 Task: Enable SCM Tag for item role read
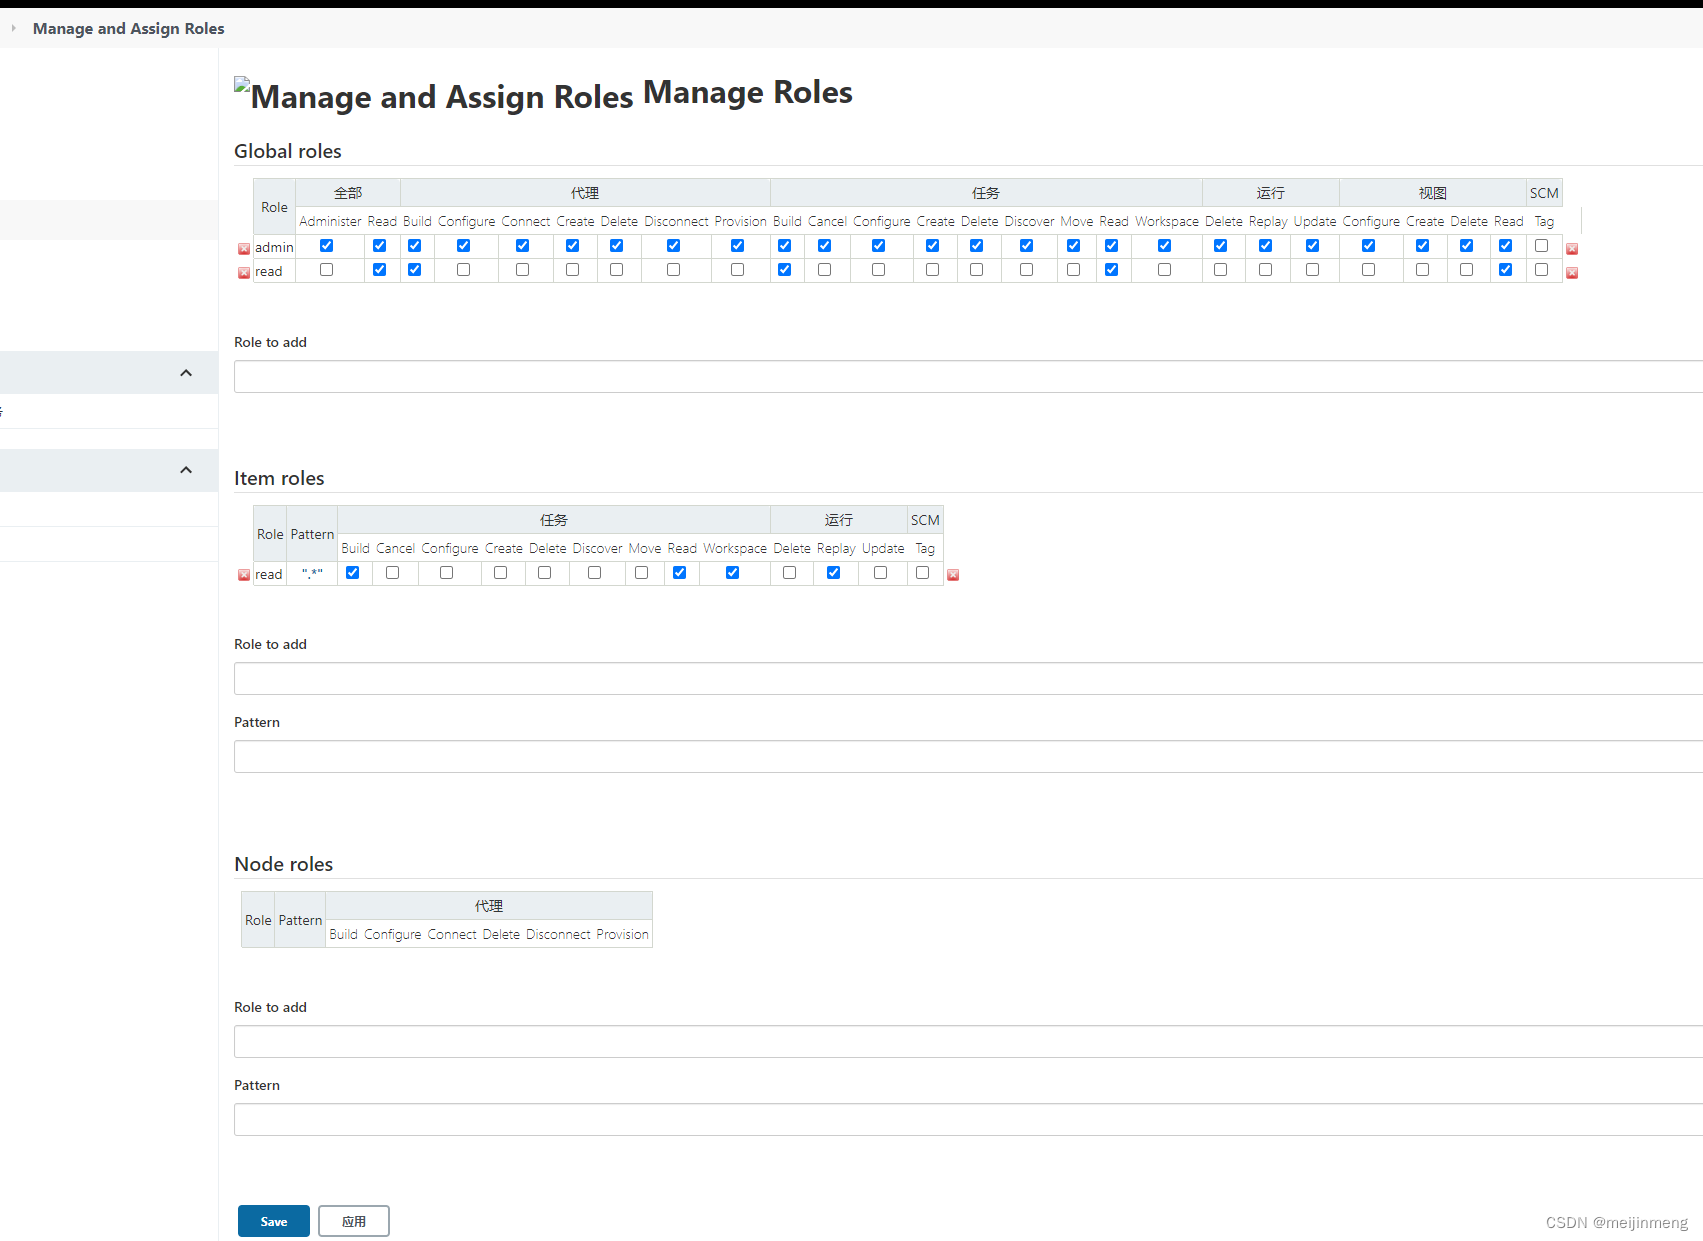point(922,572)
